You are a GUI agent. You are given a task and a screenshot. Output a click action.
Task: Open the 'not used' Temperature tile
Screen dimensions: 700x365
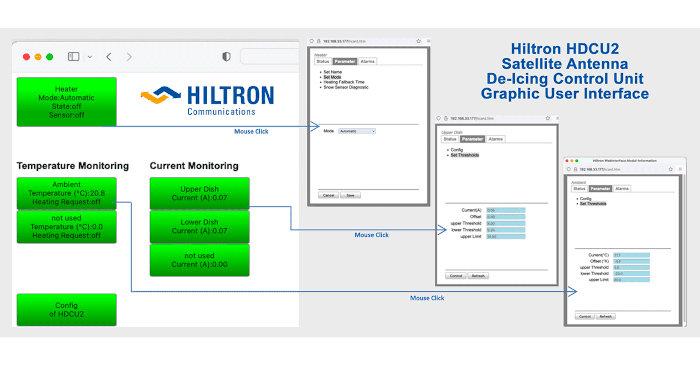tap(67, 227)
